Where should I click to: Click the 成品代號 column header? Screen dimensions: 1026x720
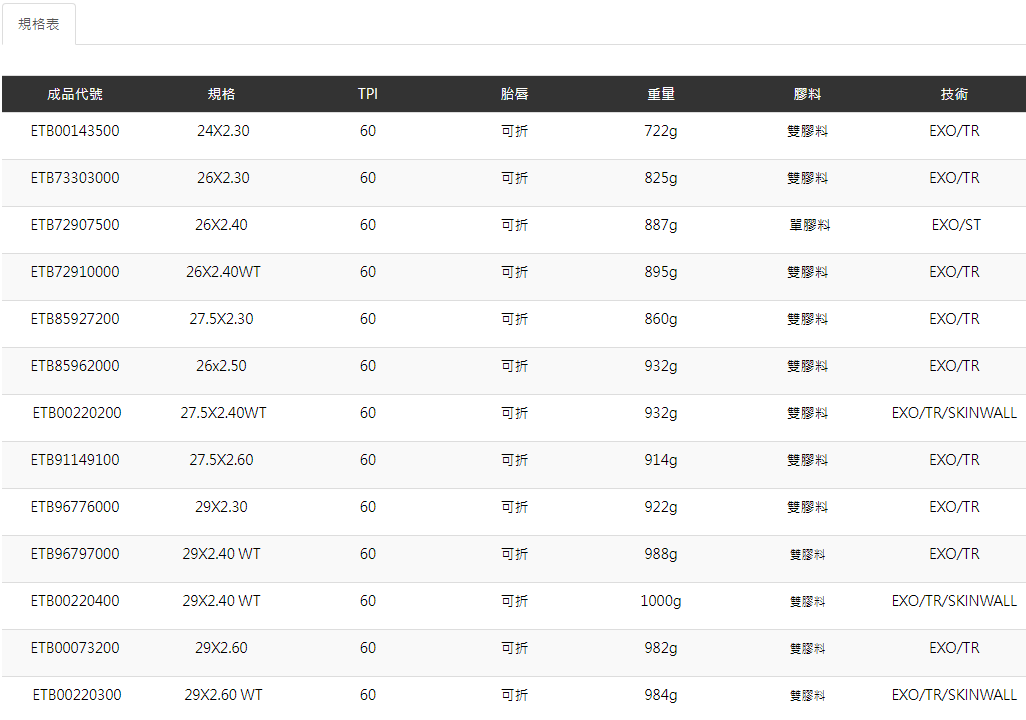[75, 94]
